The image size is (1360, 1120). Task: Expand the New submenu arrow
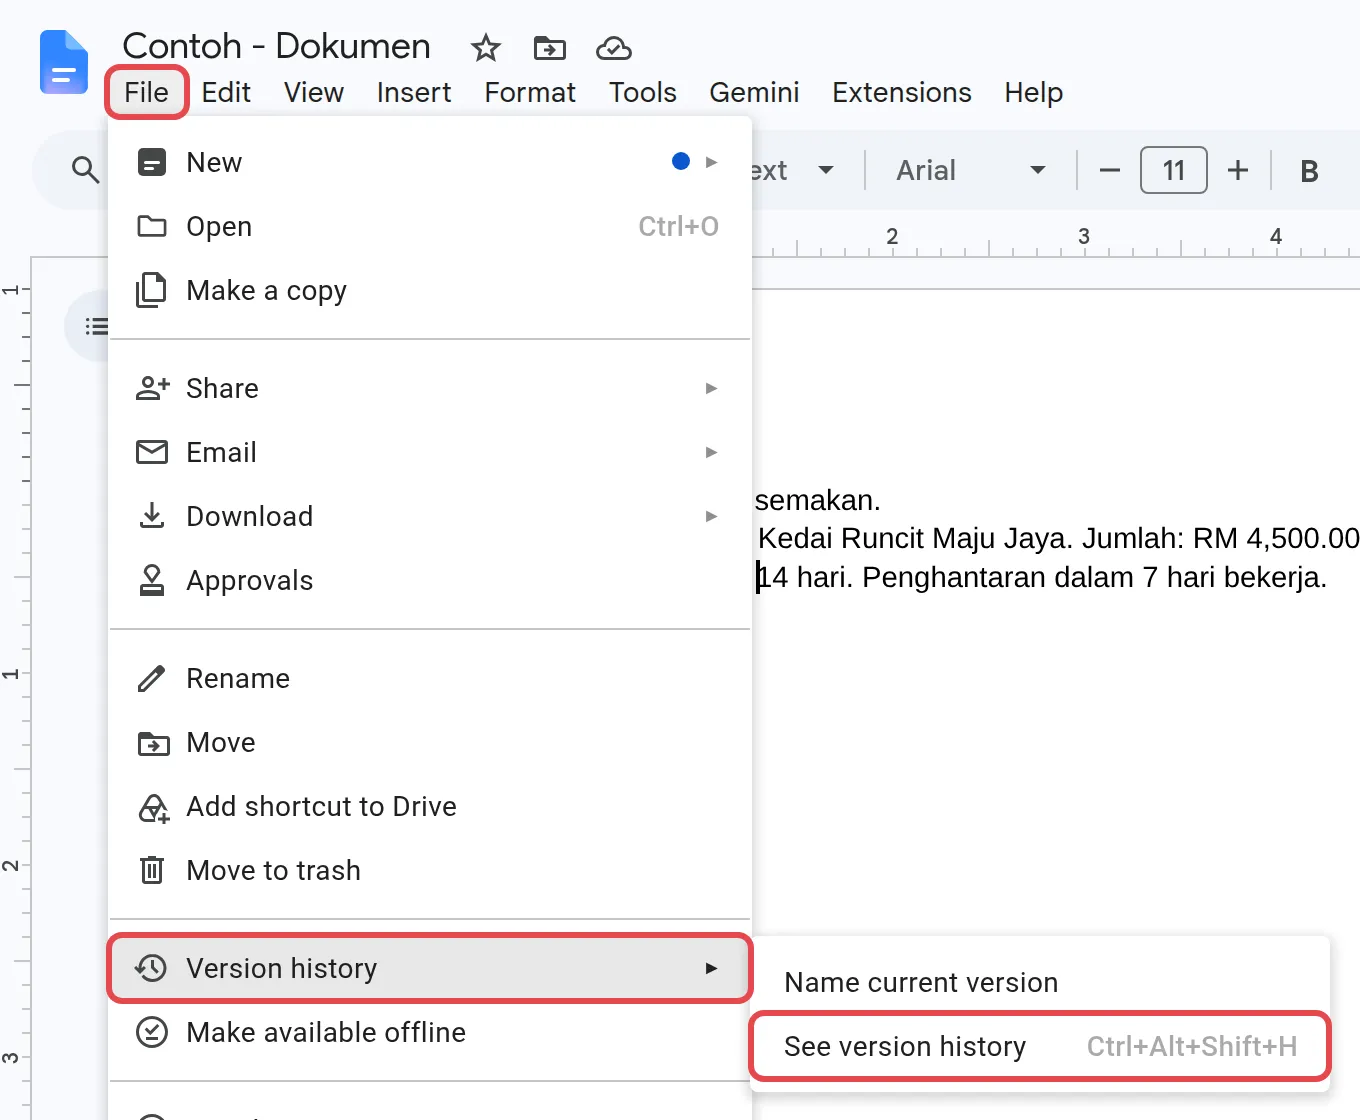pos(711,162)
